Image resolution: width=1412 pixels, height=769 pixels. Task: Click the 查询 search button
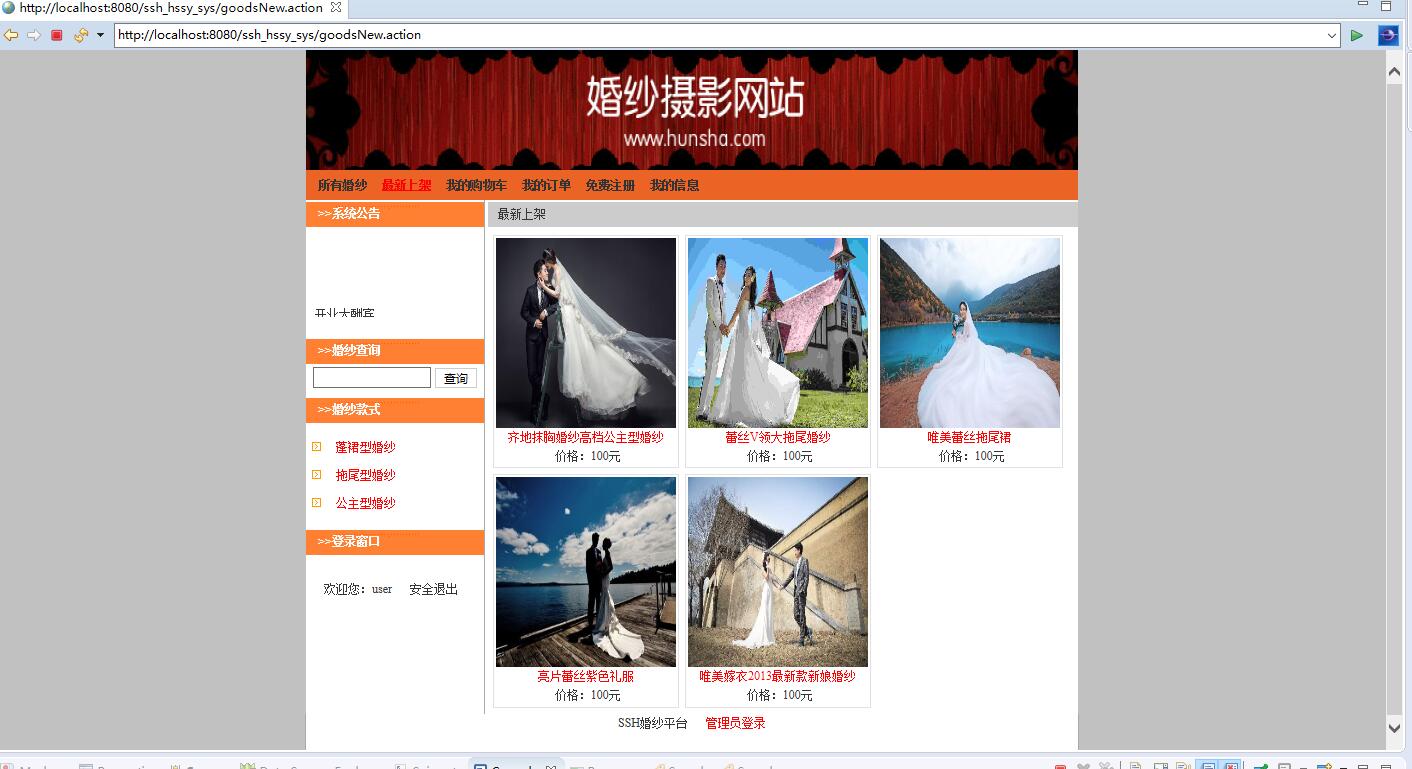click(455, 378)
